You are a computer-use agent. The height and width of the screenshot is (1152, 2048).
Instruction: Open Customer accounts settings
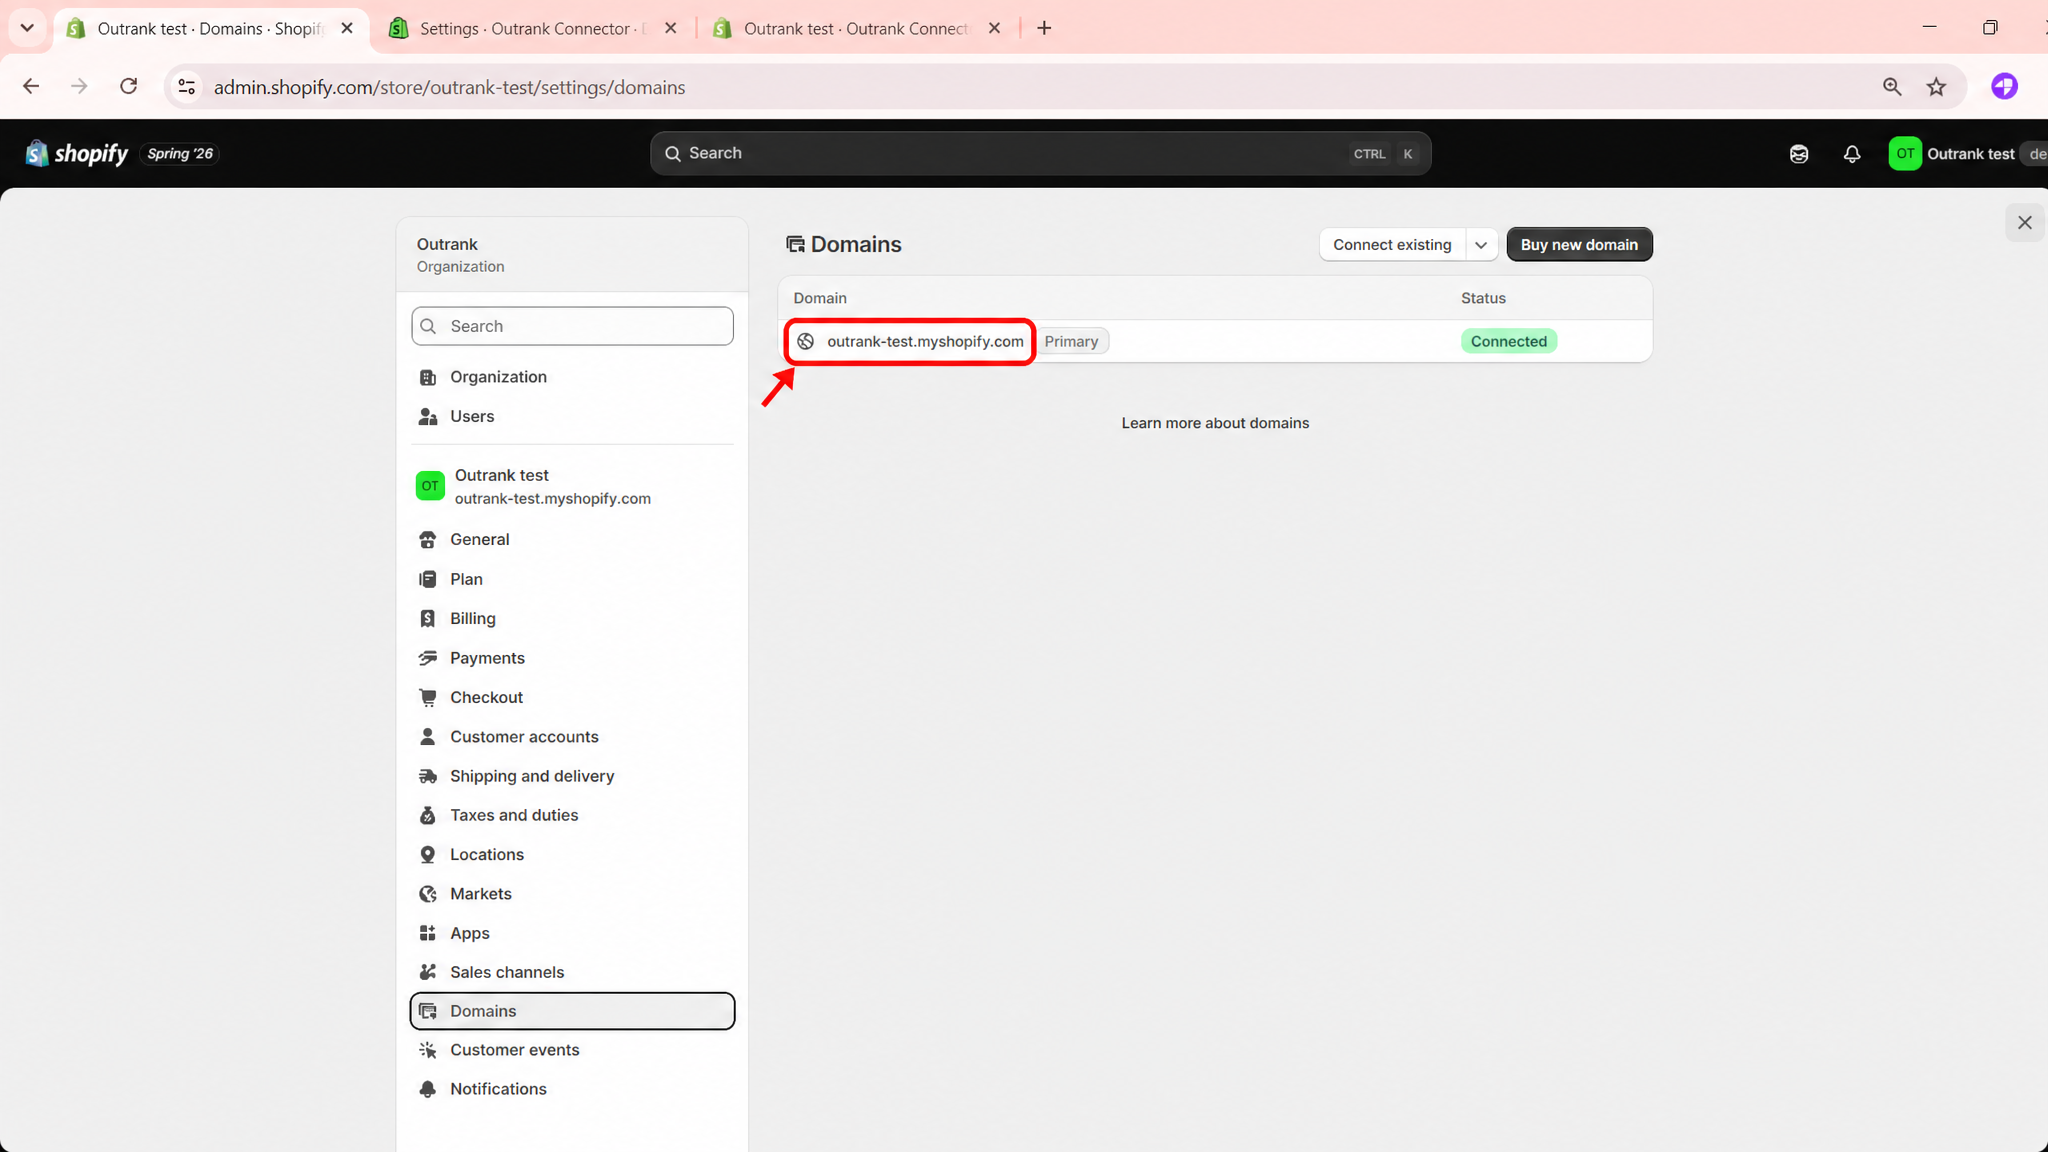(x=572, y=737)
